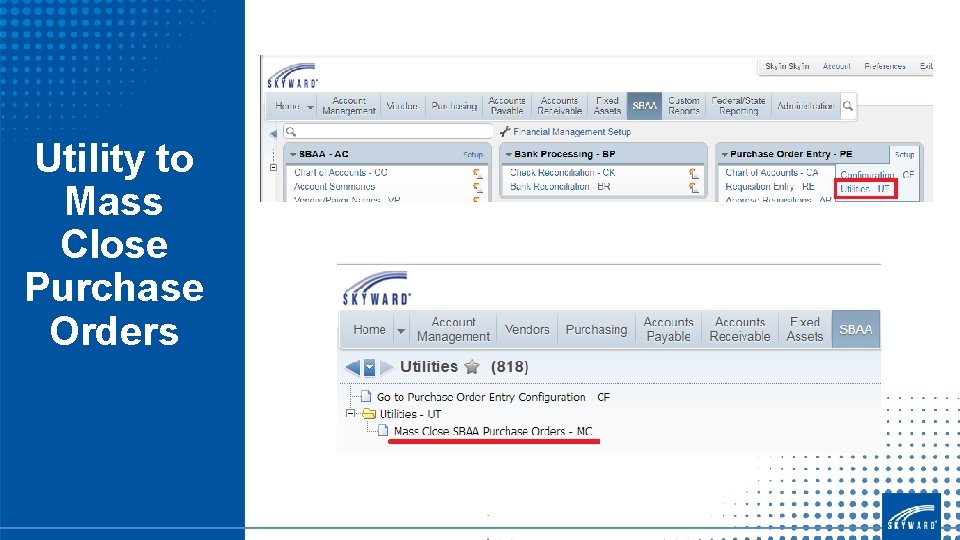Click the favorite star beside Utilities (818)

[x=472, y=367]
